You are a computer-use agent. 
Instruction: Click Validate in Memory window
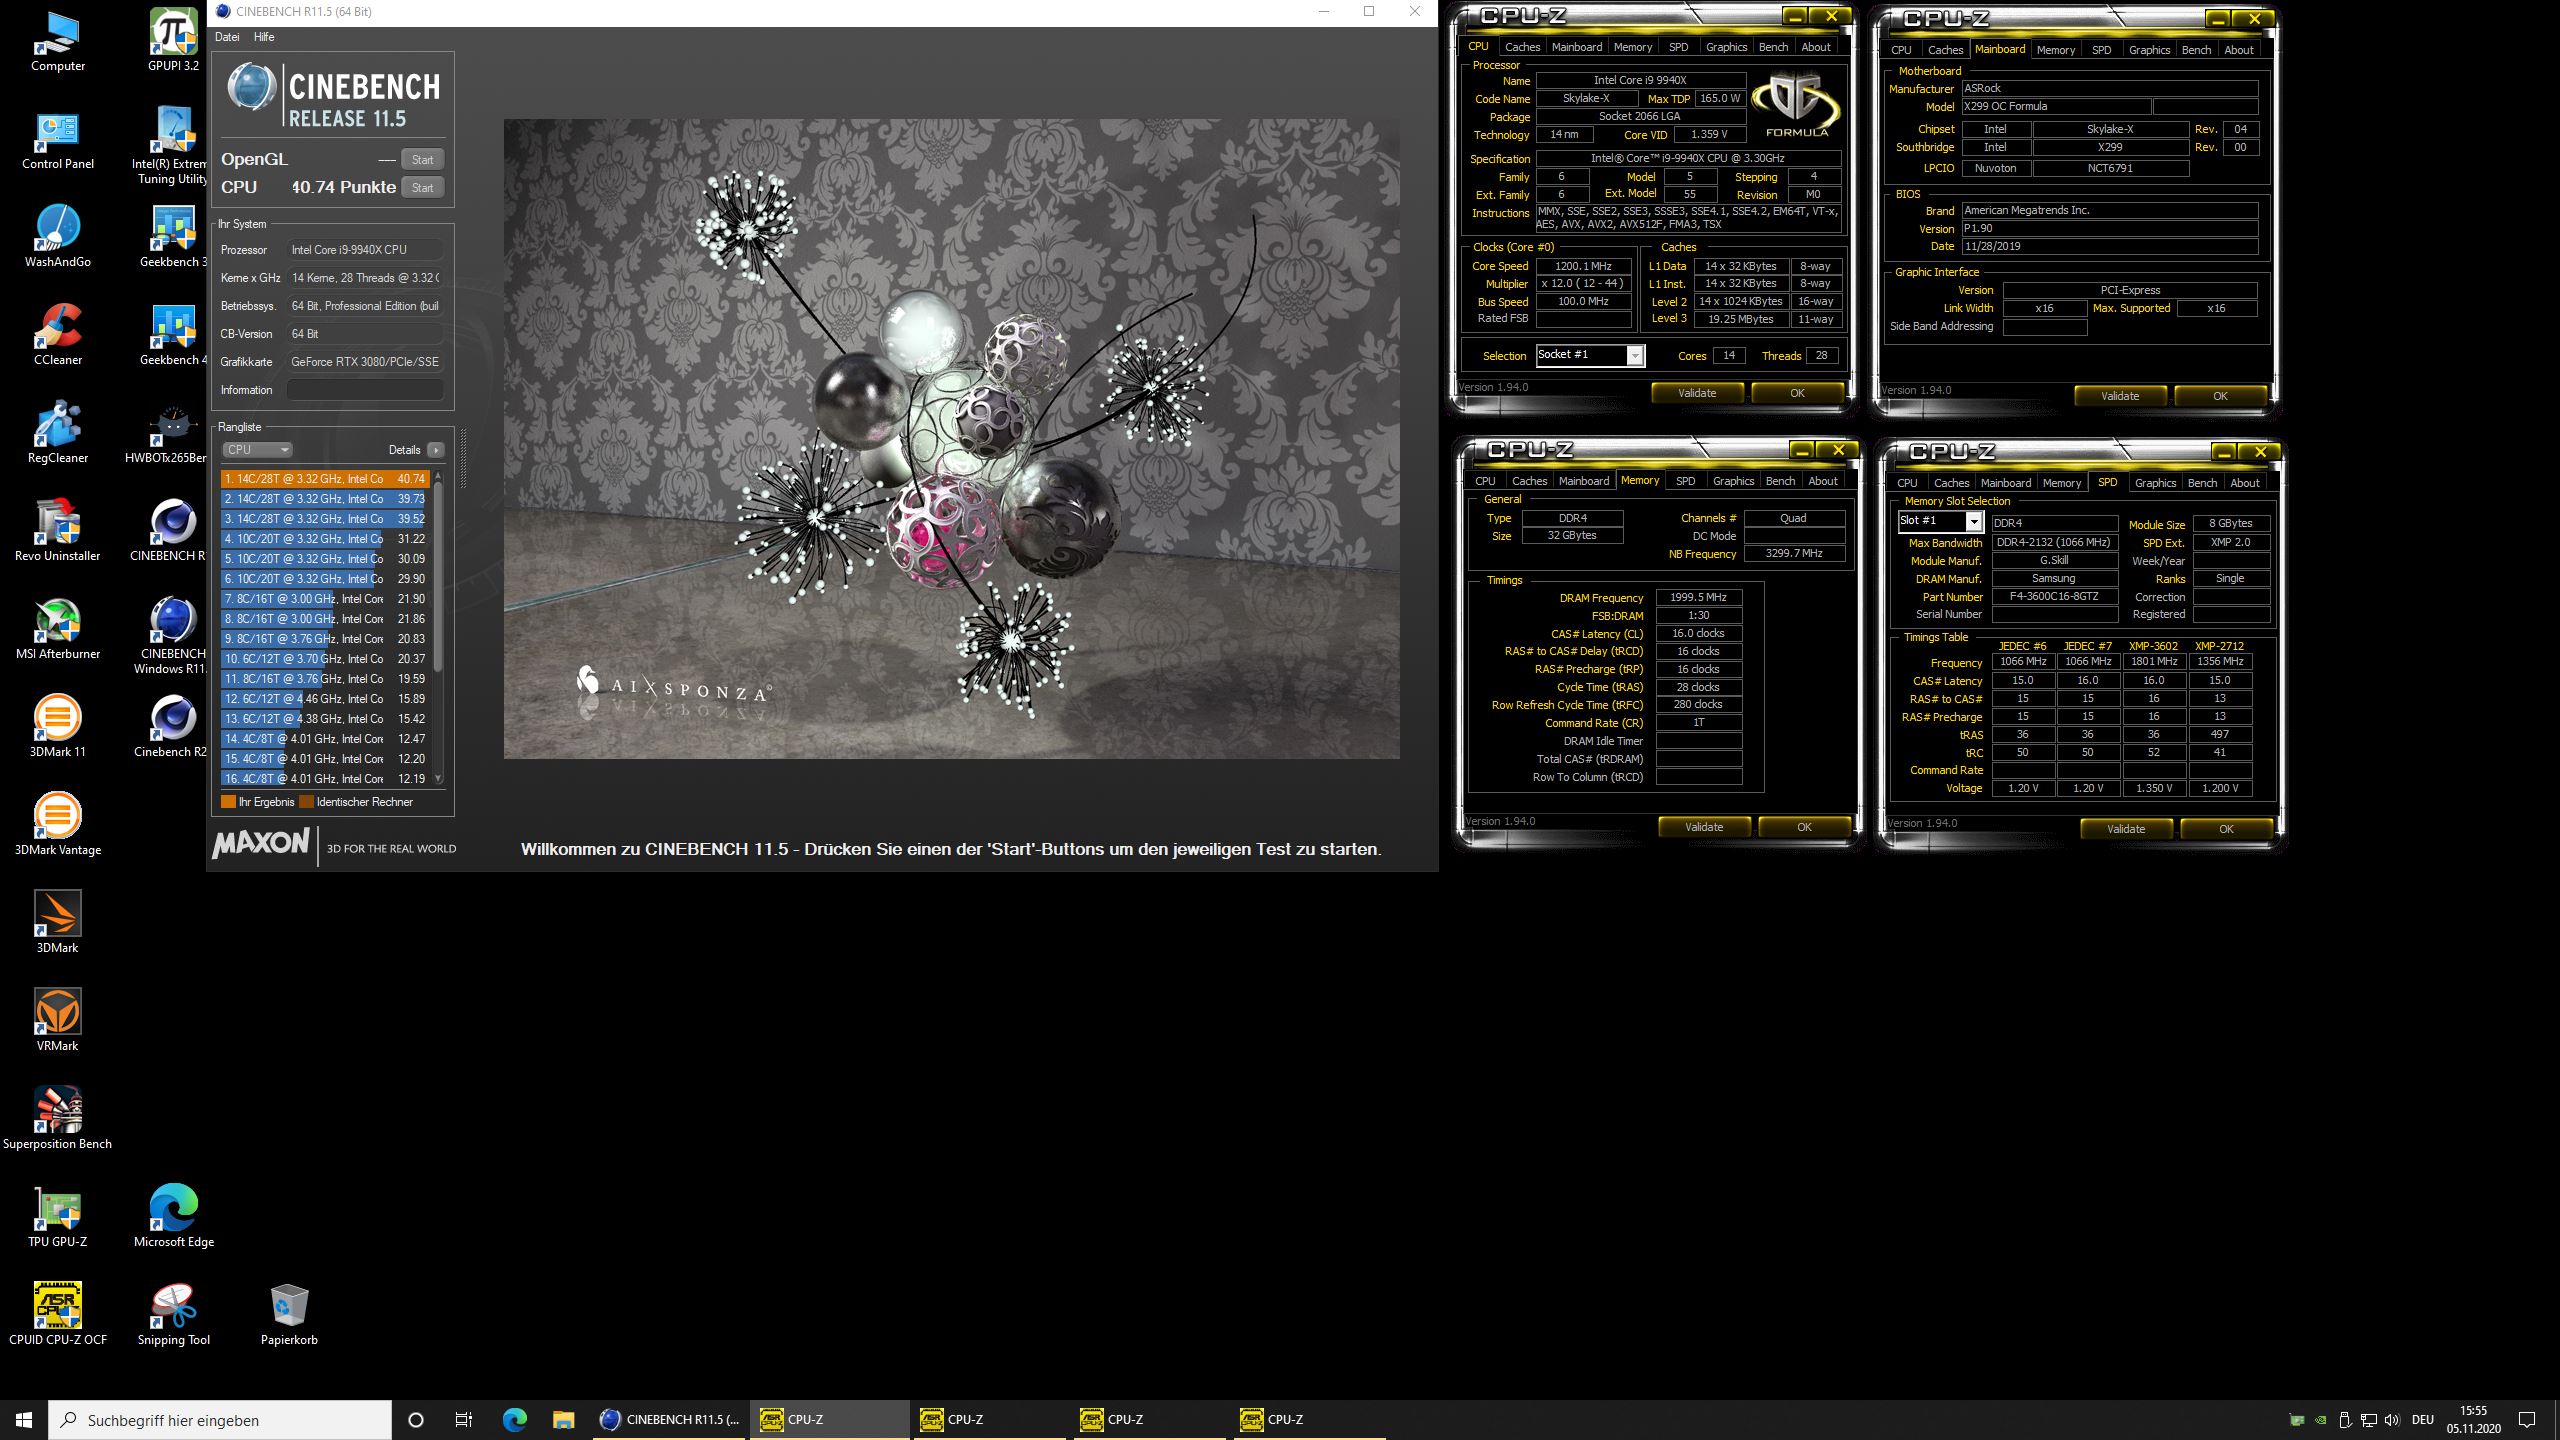[1704, 827]
